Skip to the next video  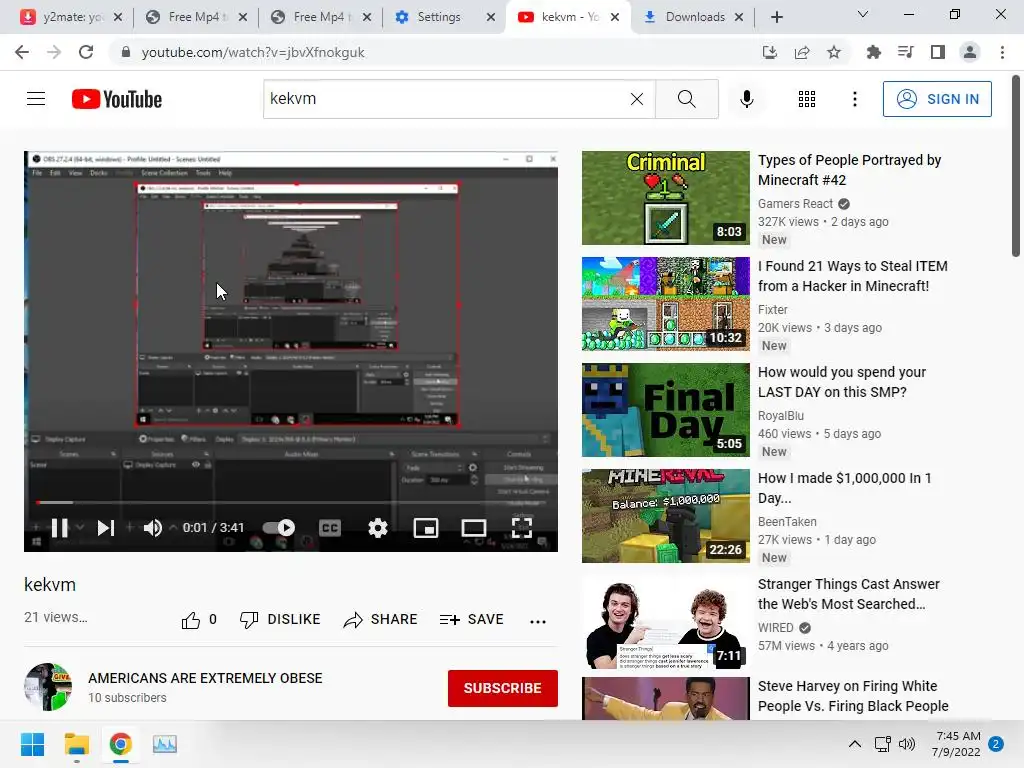point(105,528)
